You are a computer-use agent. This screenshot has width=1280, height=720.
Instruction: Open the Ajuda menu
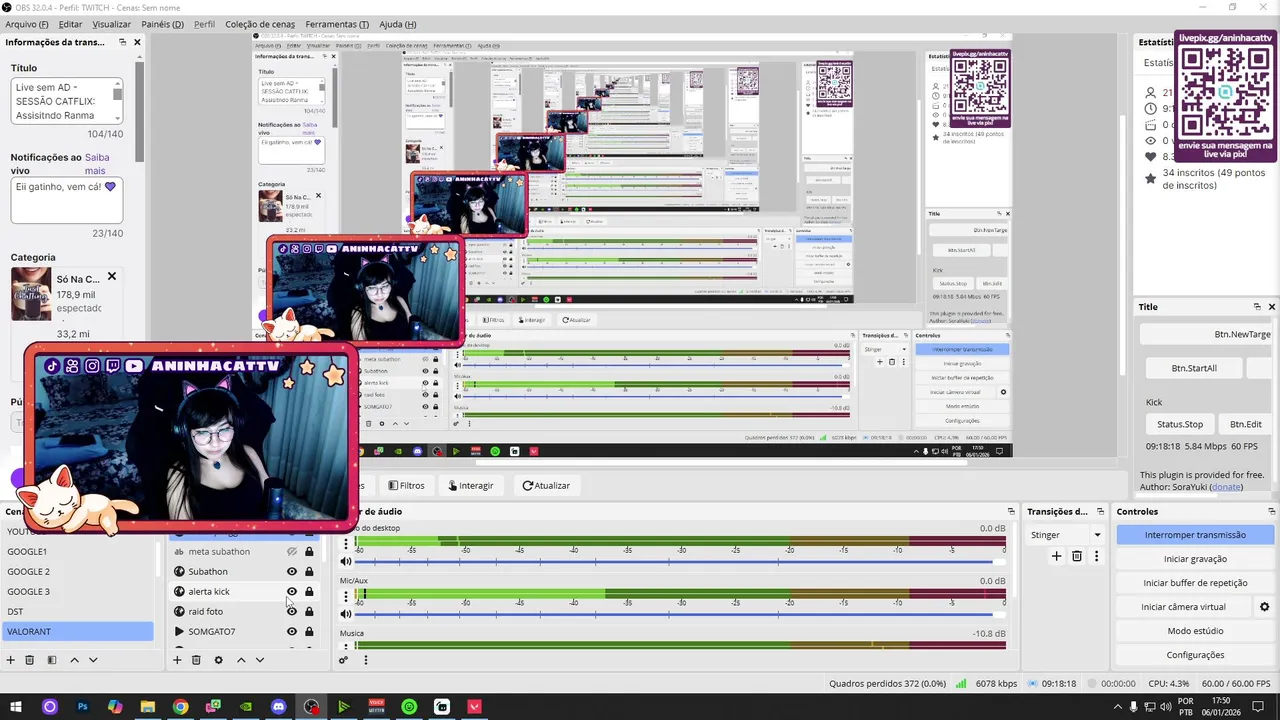(x=398, y=24)
